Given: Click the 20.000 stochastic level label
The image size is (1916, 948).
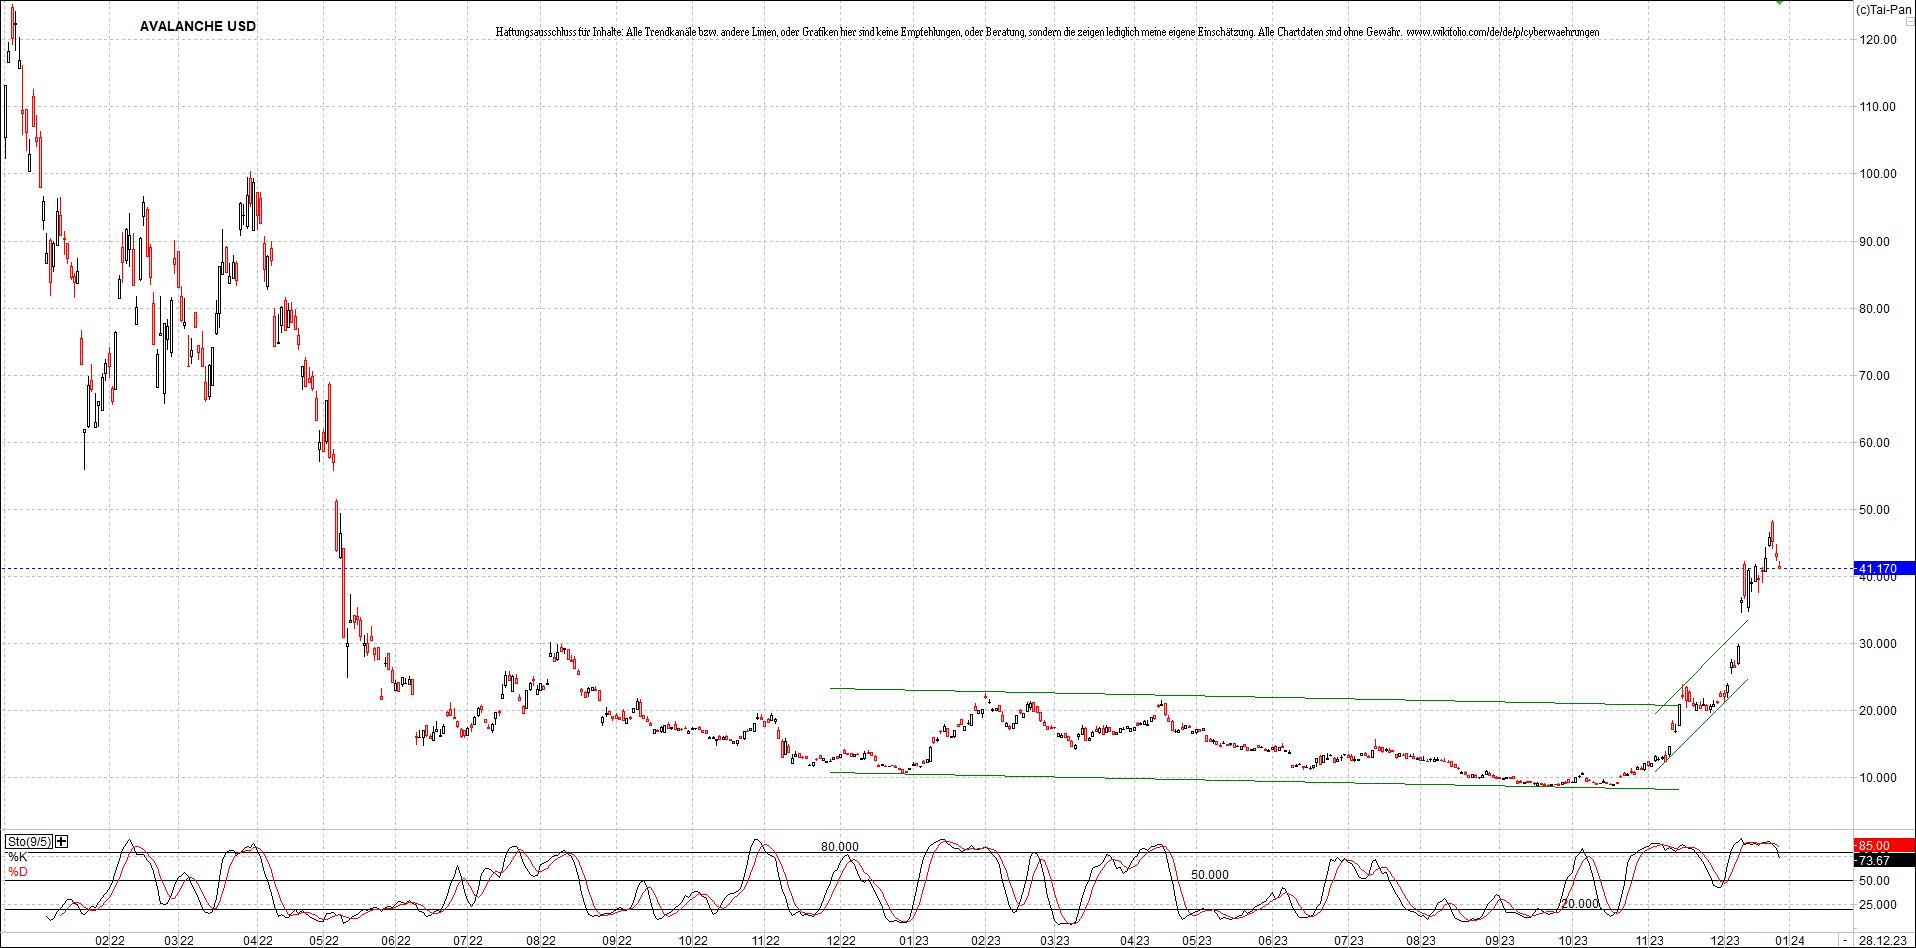Looking at the screenshot, I should 1580,903.
